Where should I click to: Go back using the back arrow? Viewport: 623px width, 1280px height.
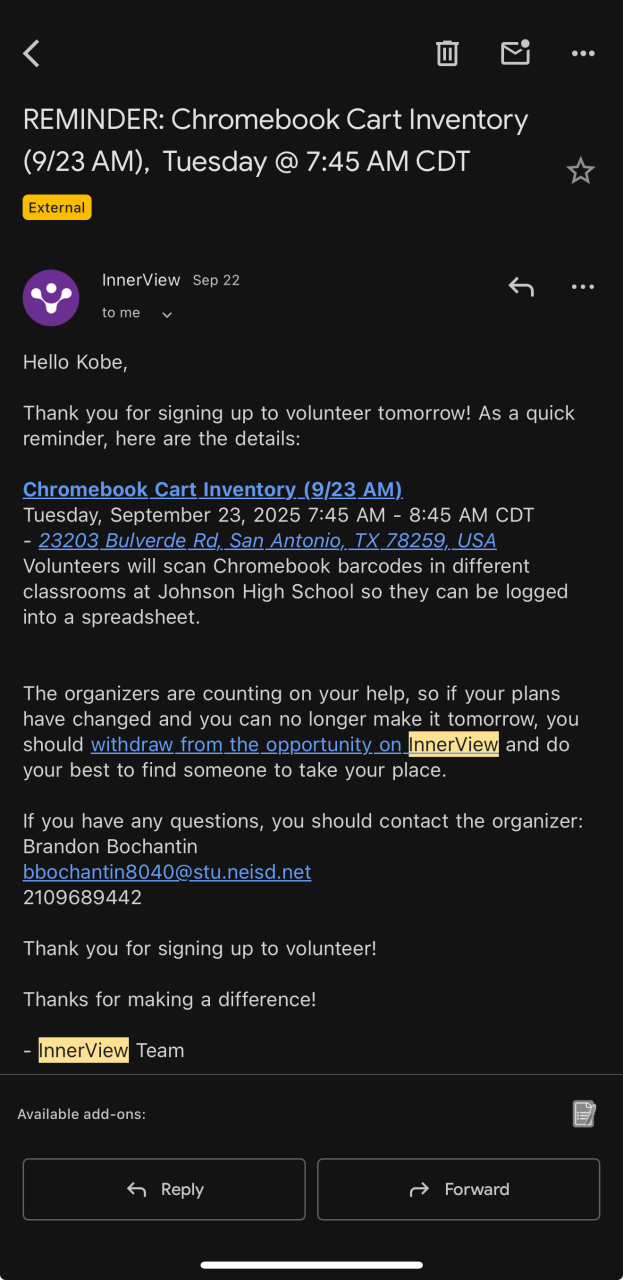tap(32, 54)
